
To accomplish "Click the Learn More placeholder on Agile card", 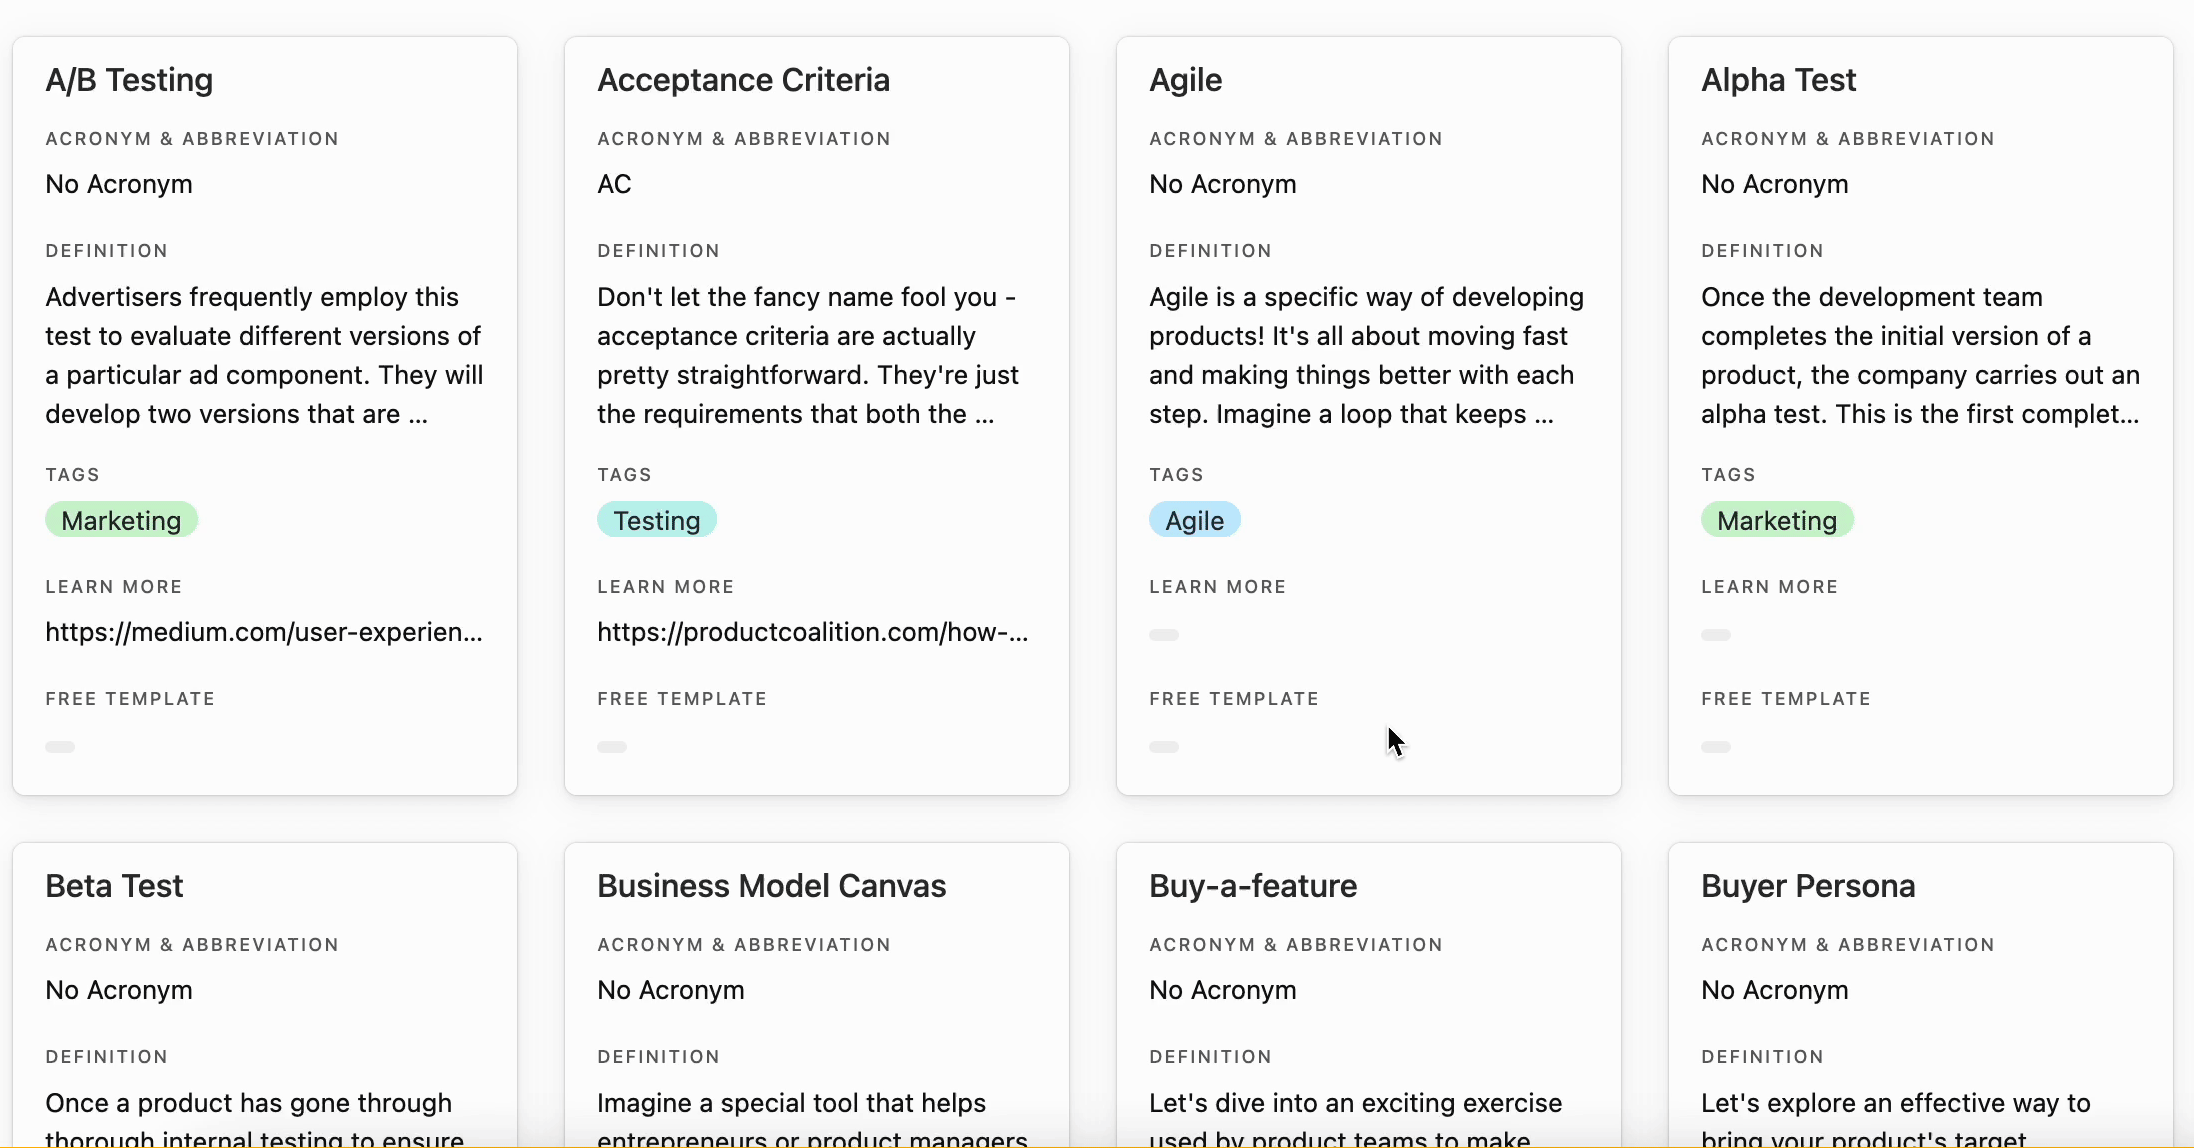I will pos(1164,634).
